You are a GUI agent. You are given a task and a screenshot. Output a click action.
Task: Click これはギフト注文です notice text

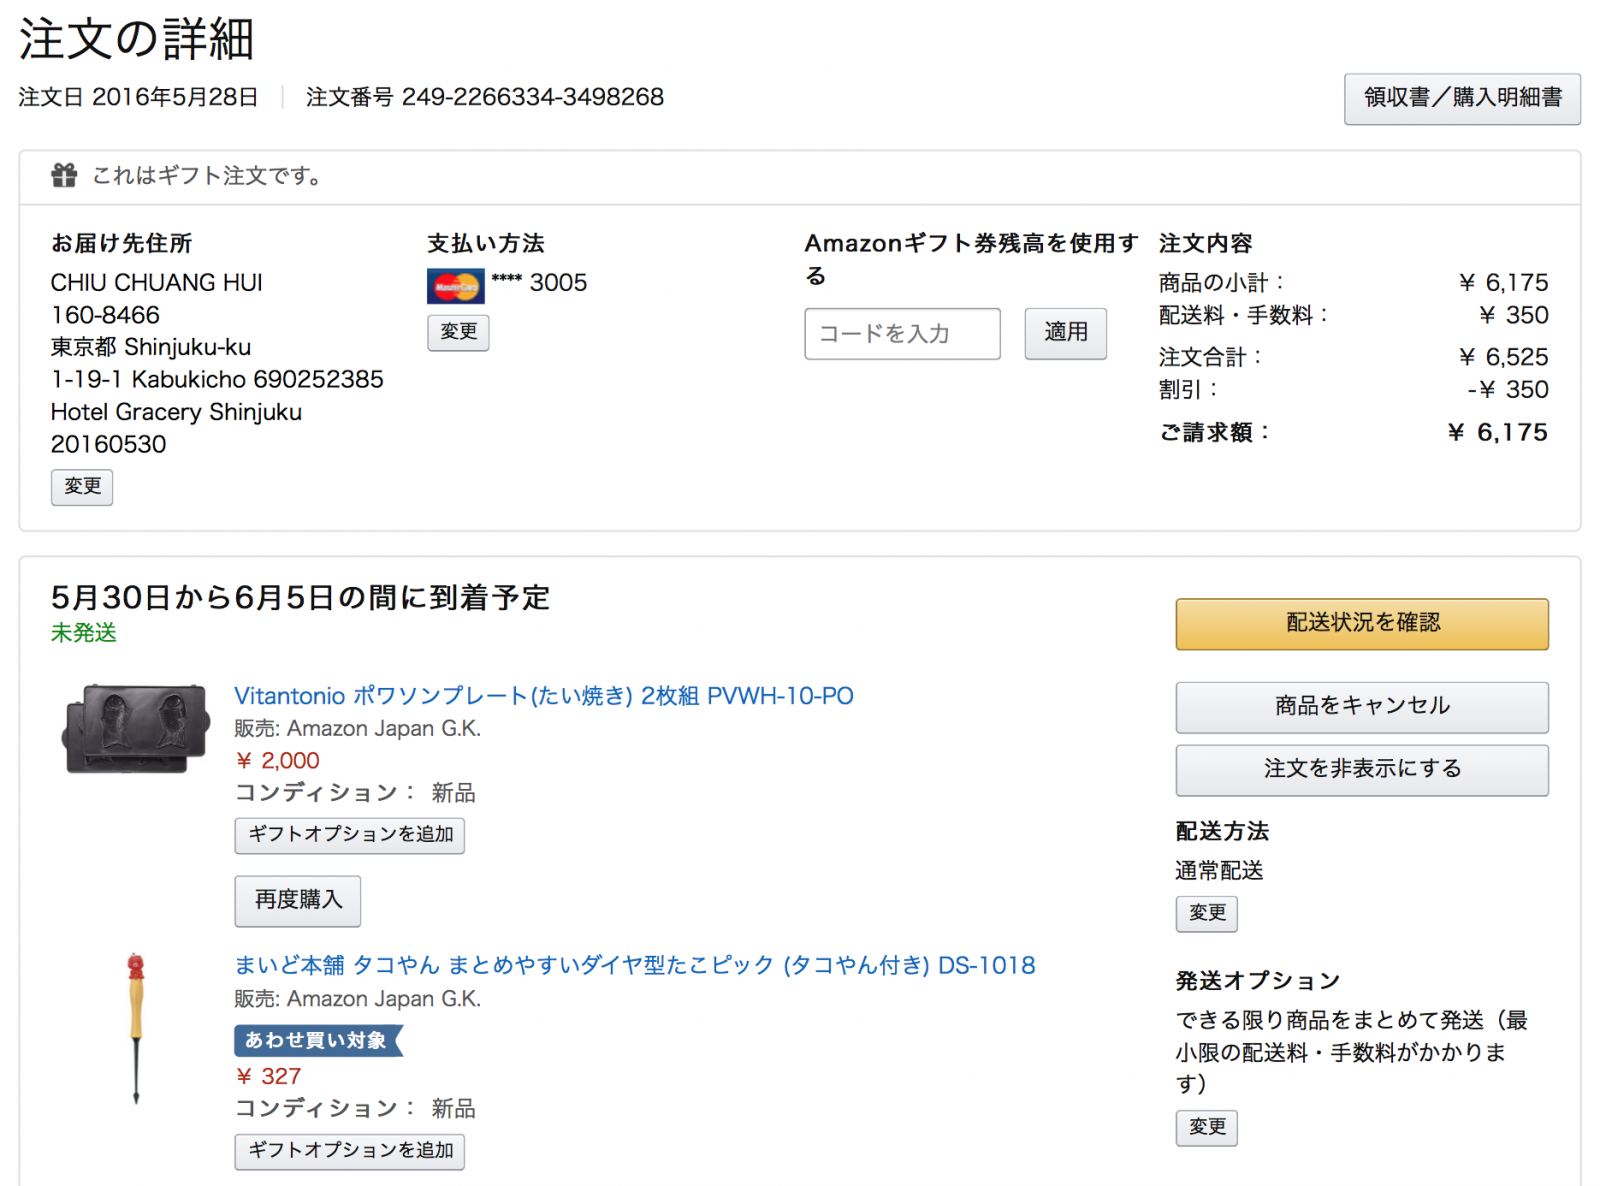(x=207, y=176)
